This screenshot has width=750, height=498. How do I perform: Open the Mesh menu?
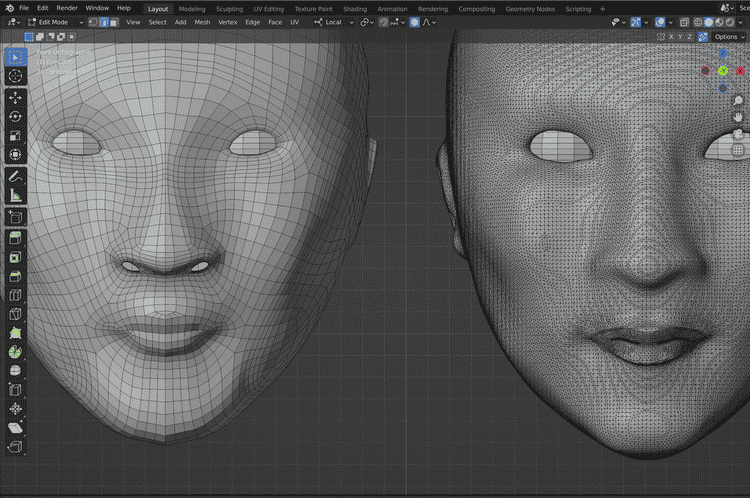(x=202, y=21)
